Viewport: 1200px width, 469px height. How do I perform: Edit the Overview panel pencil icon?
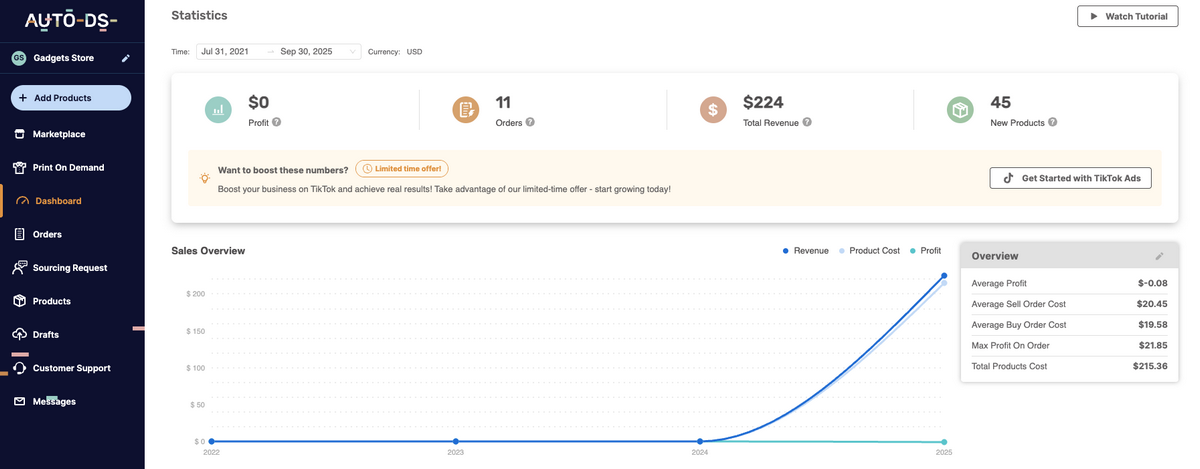[1160, 256]
